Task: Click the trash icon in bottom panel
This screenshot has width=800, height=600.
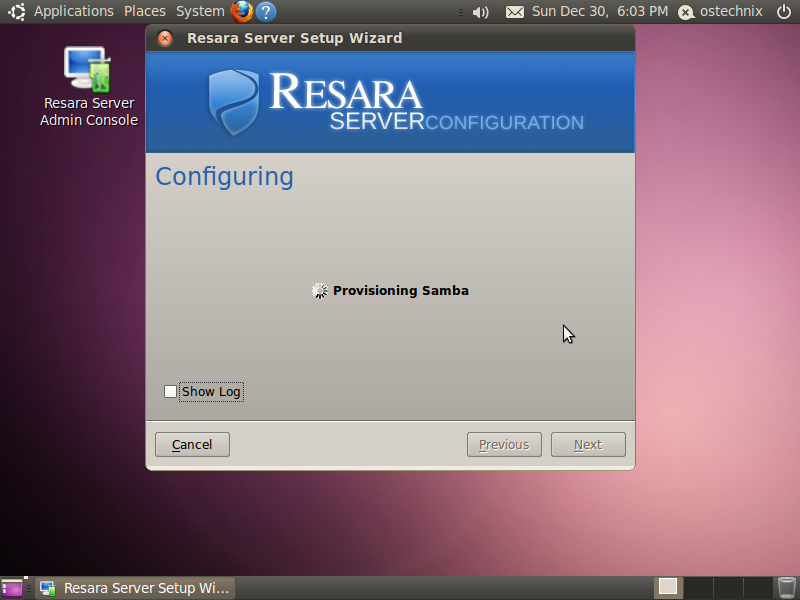Action: [786, 588]
